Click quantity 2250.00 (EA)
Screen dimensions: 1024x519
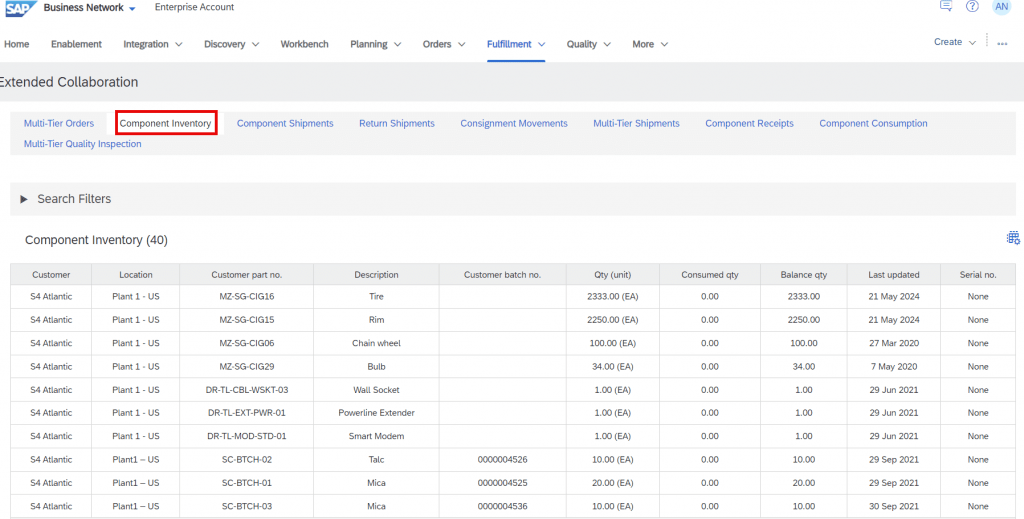[613, 320]
